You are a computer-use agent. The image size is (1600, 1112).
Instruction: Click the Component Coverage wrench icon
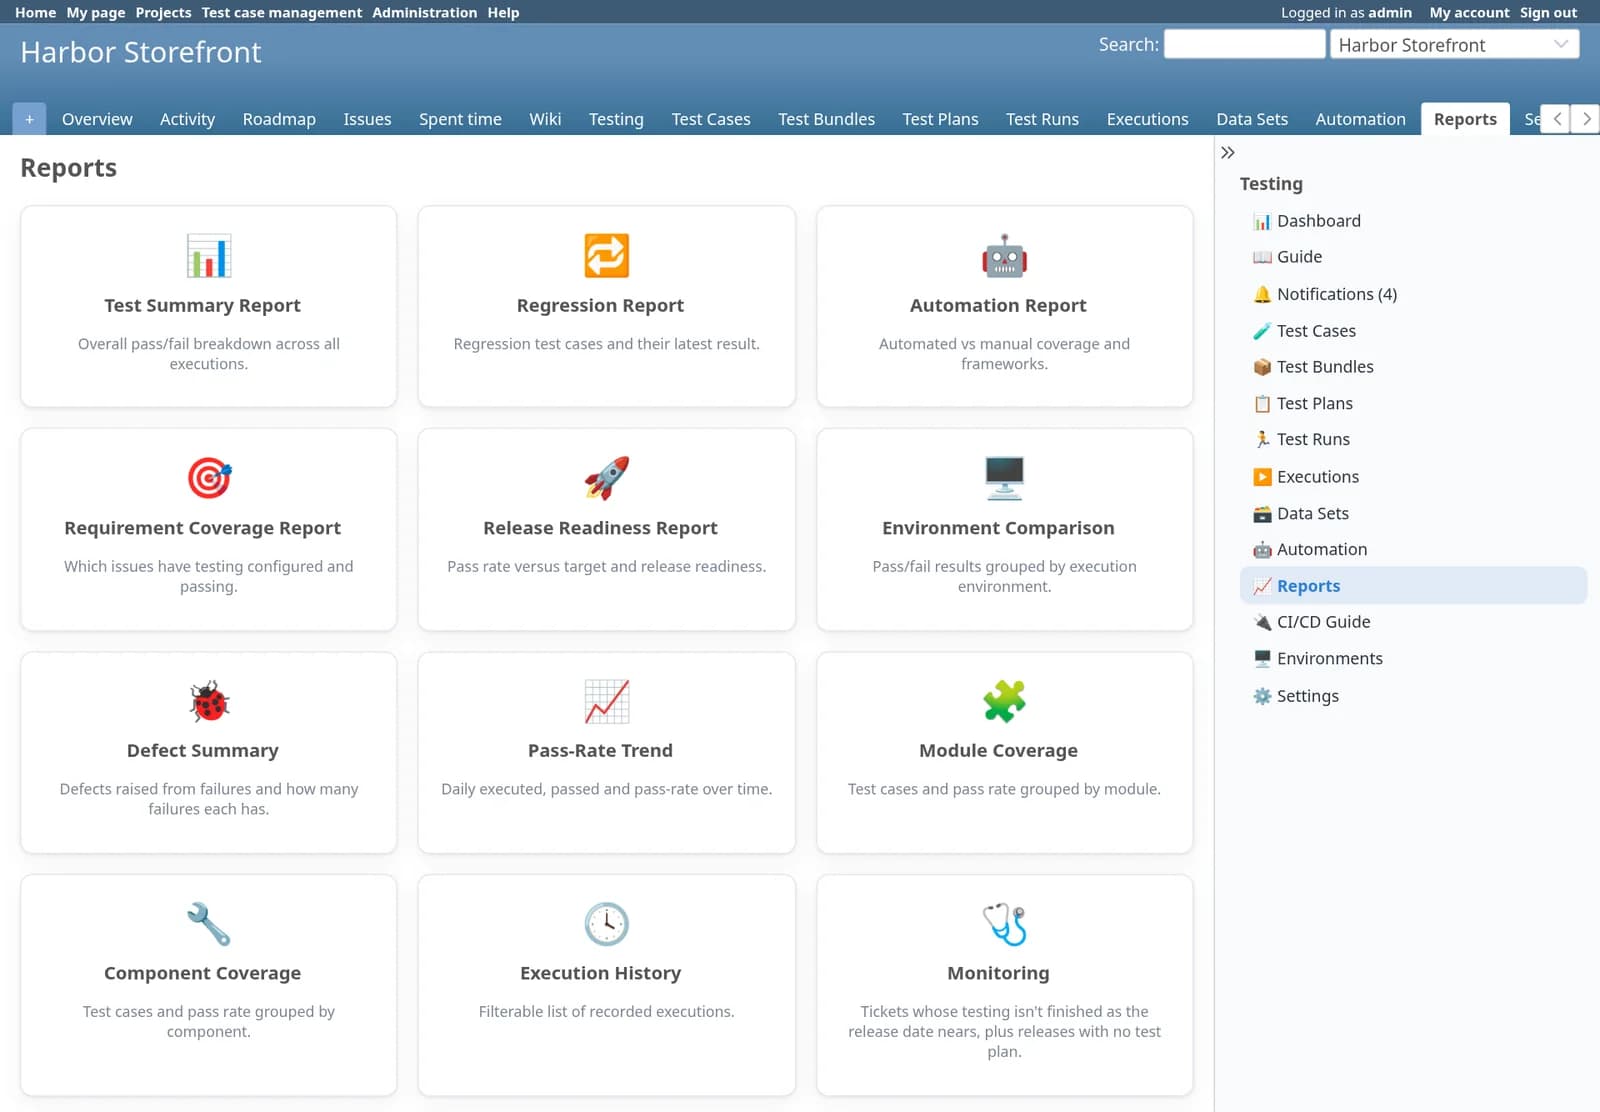(x=208, y=924)
